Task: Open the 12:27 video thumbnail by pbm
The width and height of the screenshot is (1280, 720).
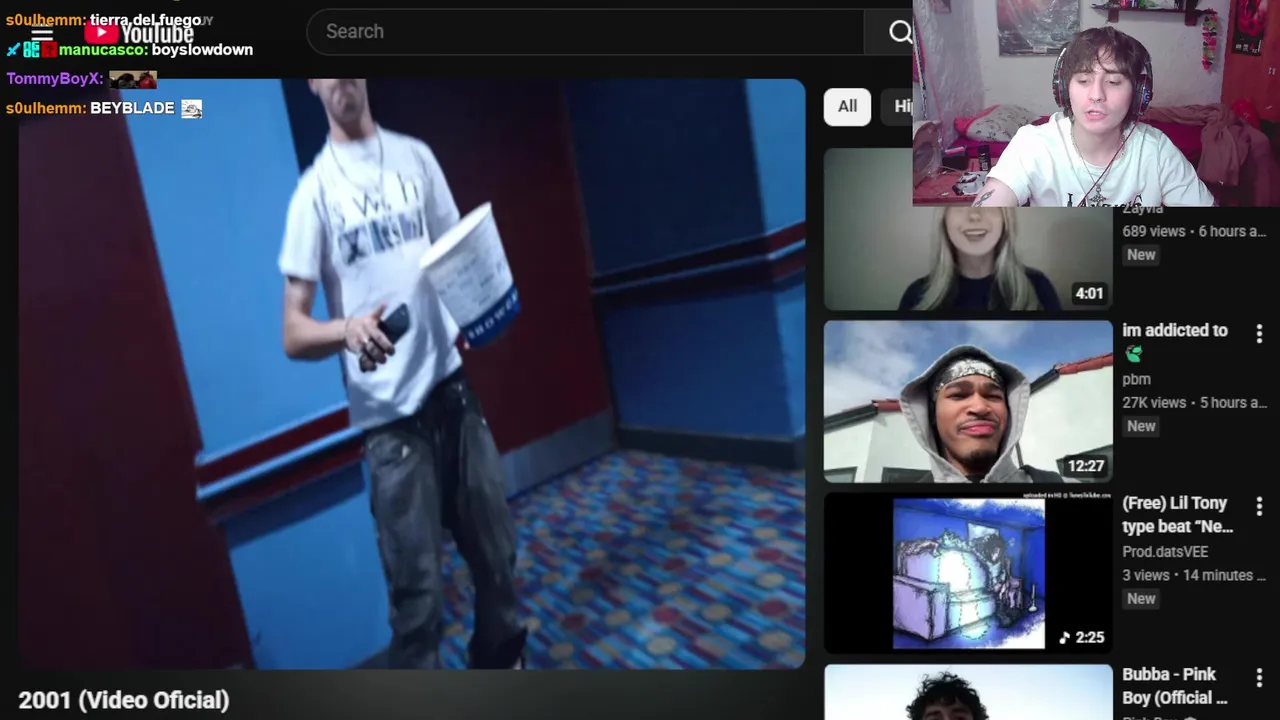Action: pyautogui.click(x=967, y=401)
